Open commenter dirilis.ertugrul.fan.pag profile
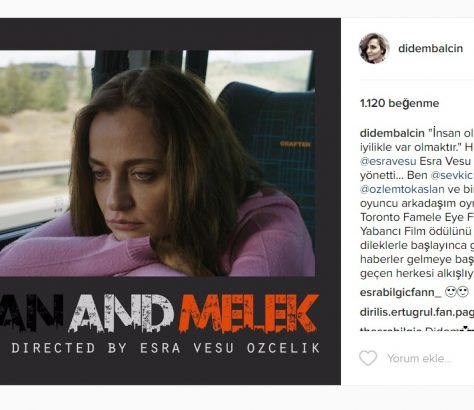This screenshot has width=474, height=410. coord(417,312)
